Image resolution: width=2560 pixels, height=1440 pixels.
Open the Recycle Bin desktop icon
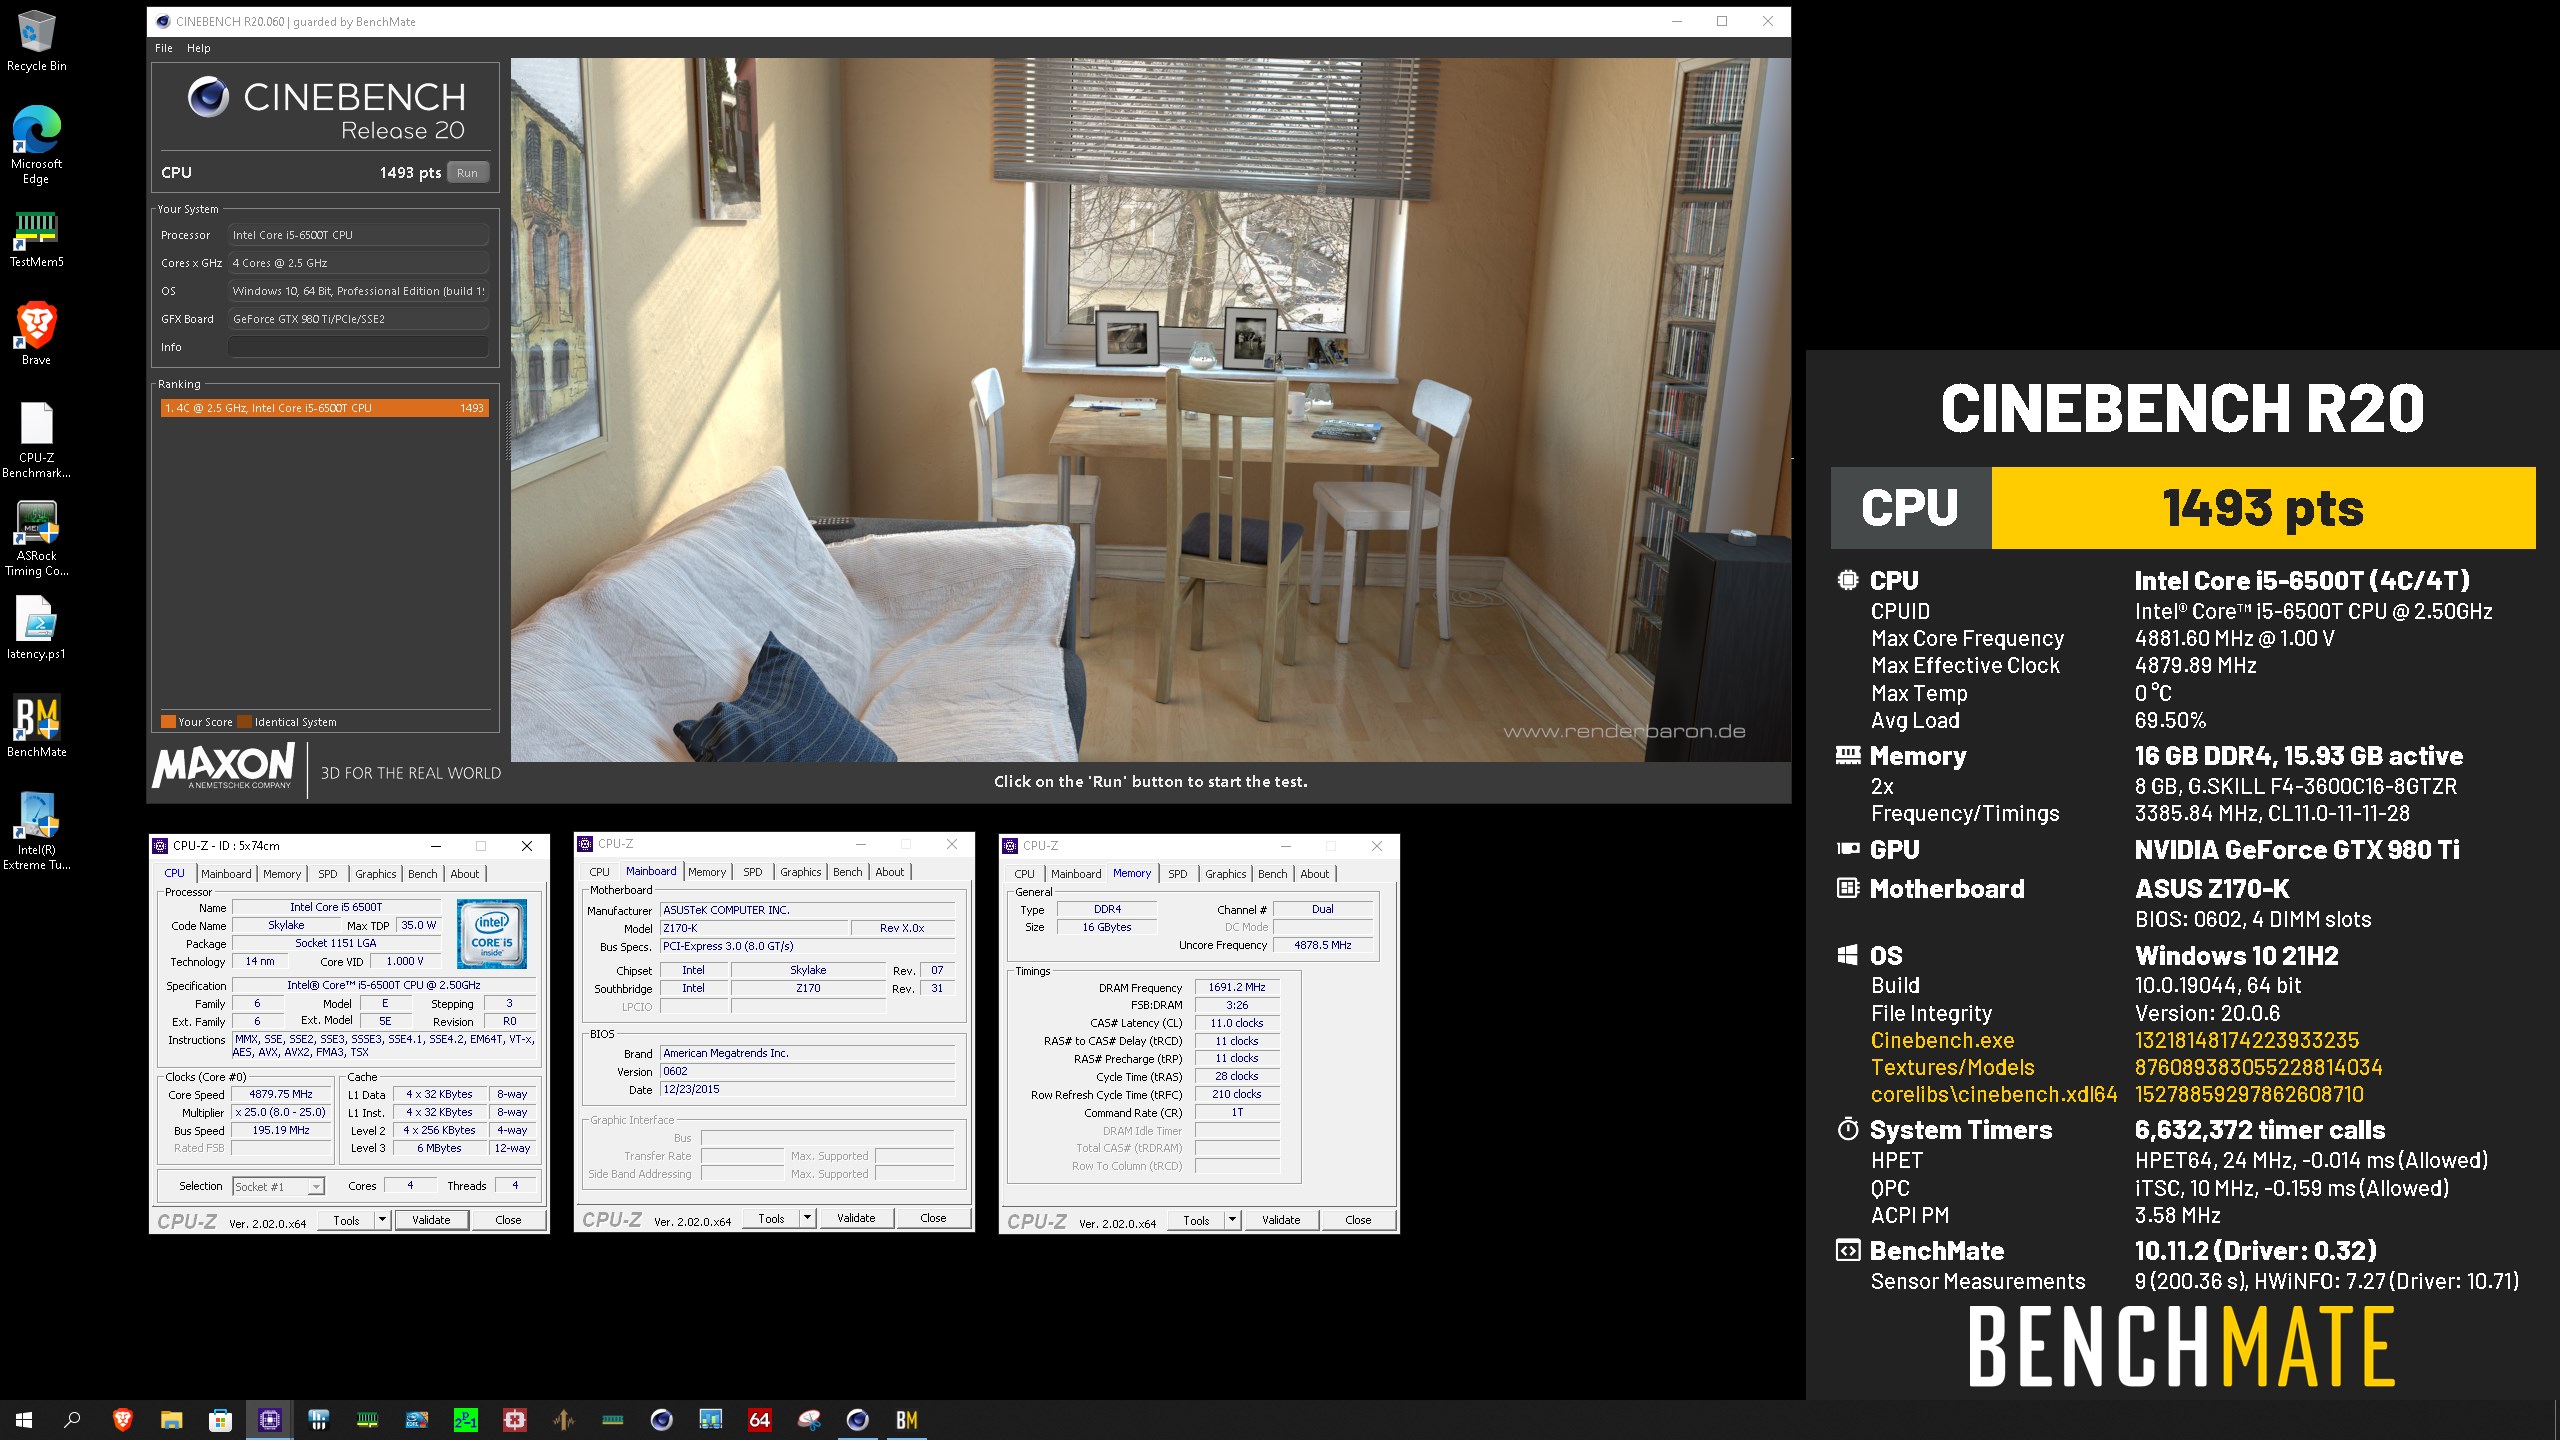36,40
